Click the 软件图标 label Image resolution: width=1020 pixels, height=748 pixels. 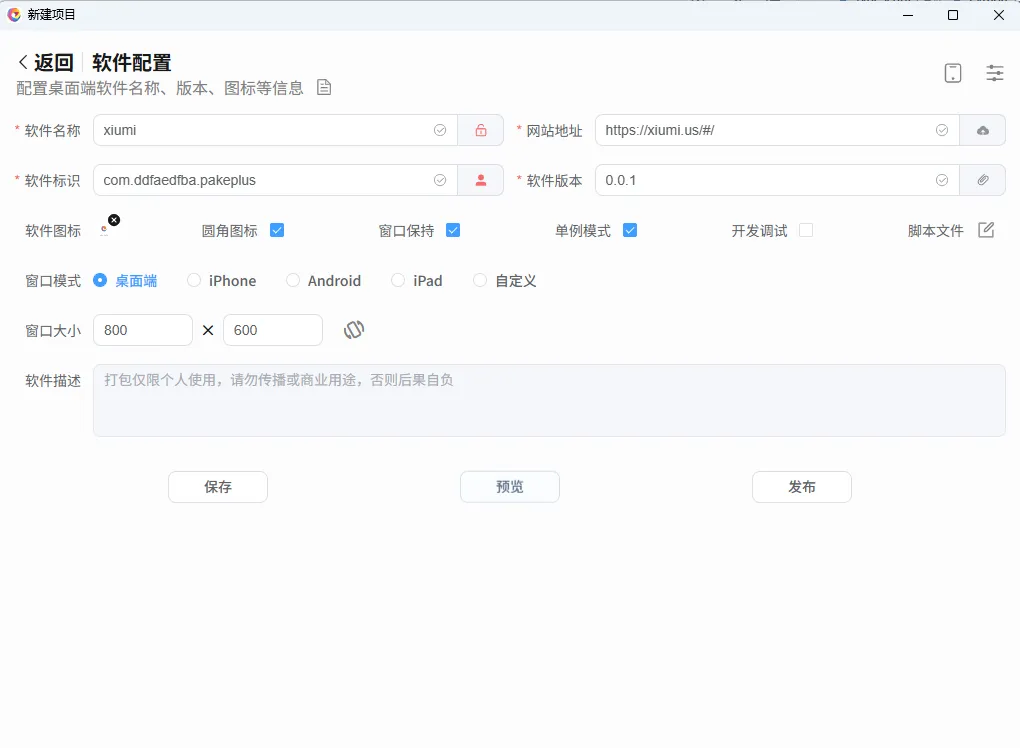[x=53, y=231]
